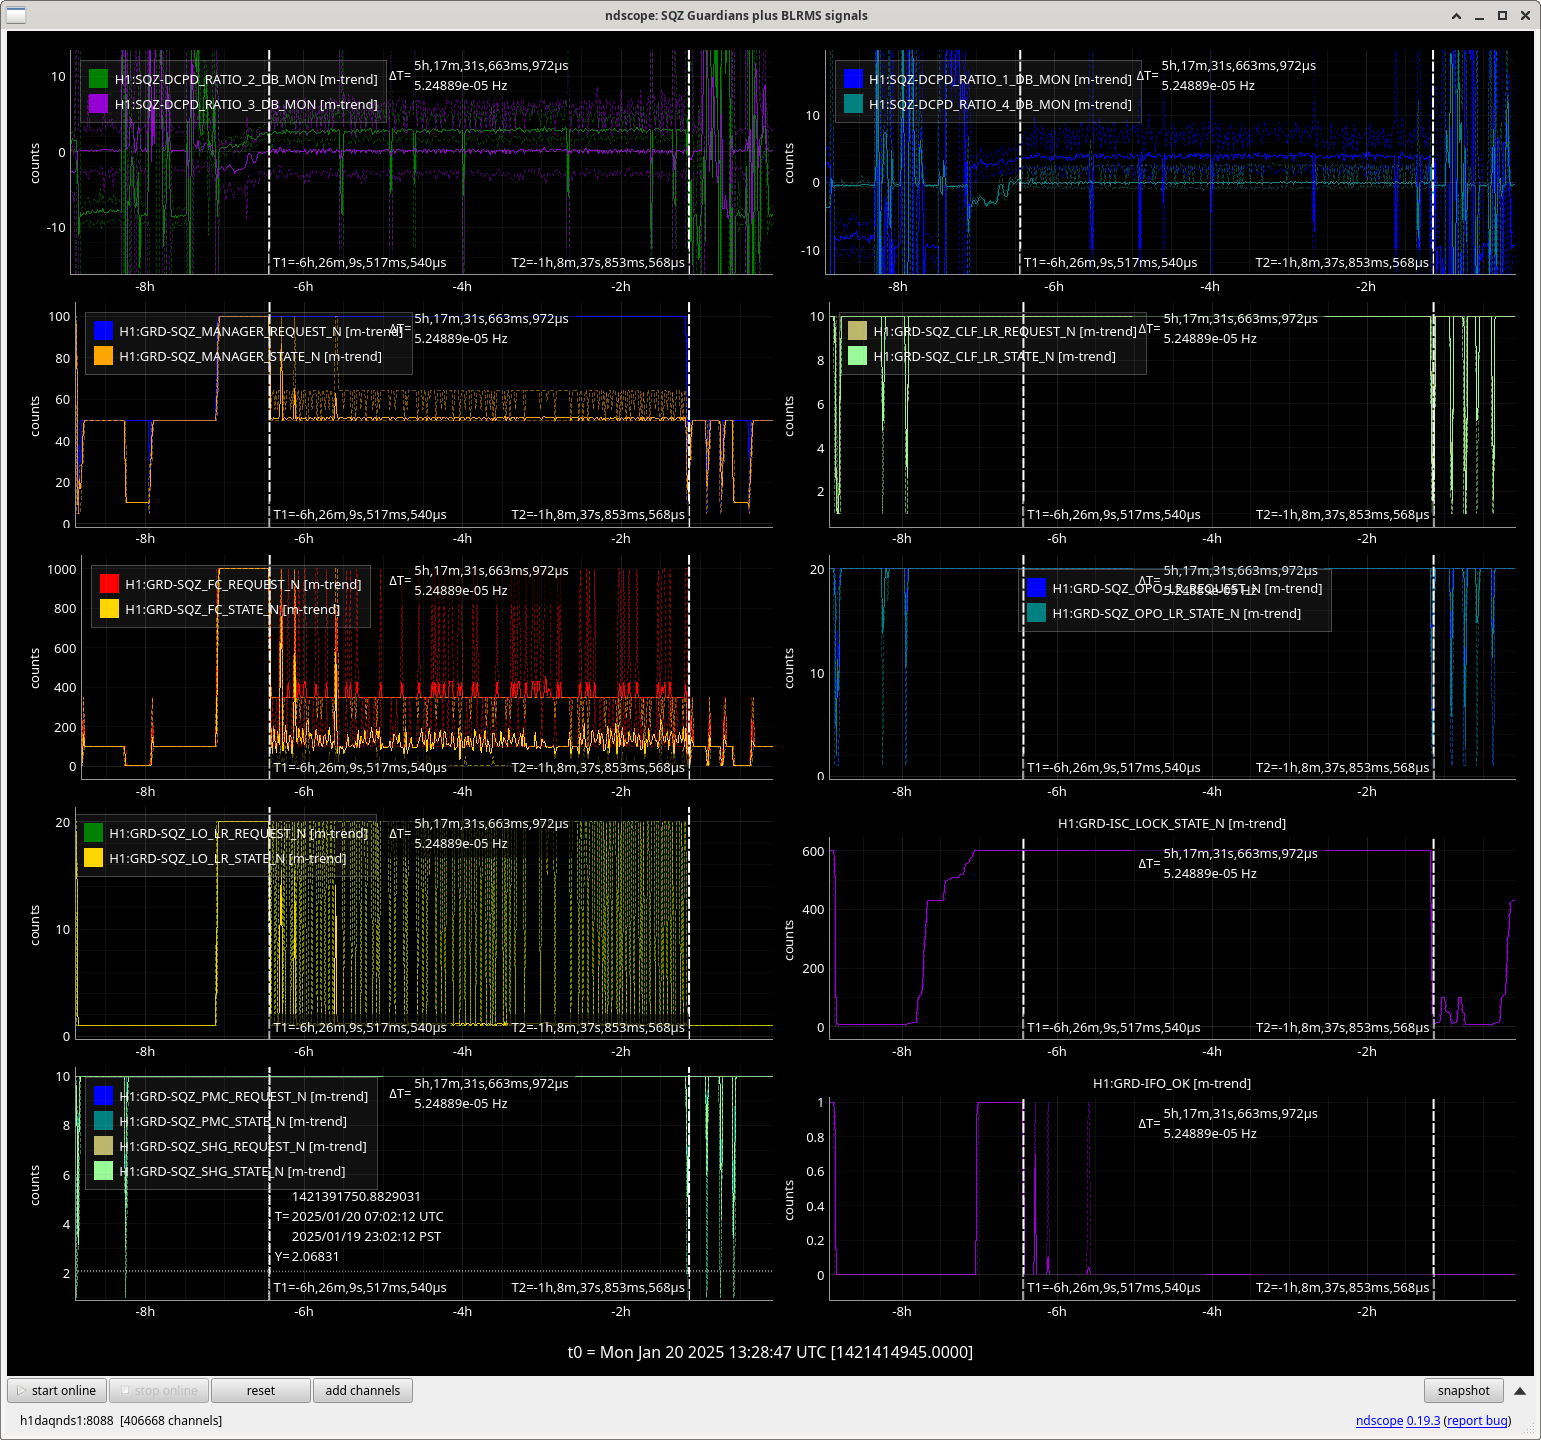Click yellow swatch for GRD-SQZ_LO_LR_STATE_N

click(x=93, y=858)
